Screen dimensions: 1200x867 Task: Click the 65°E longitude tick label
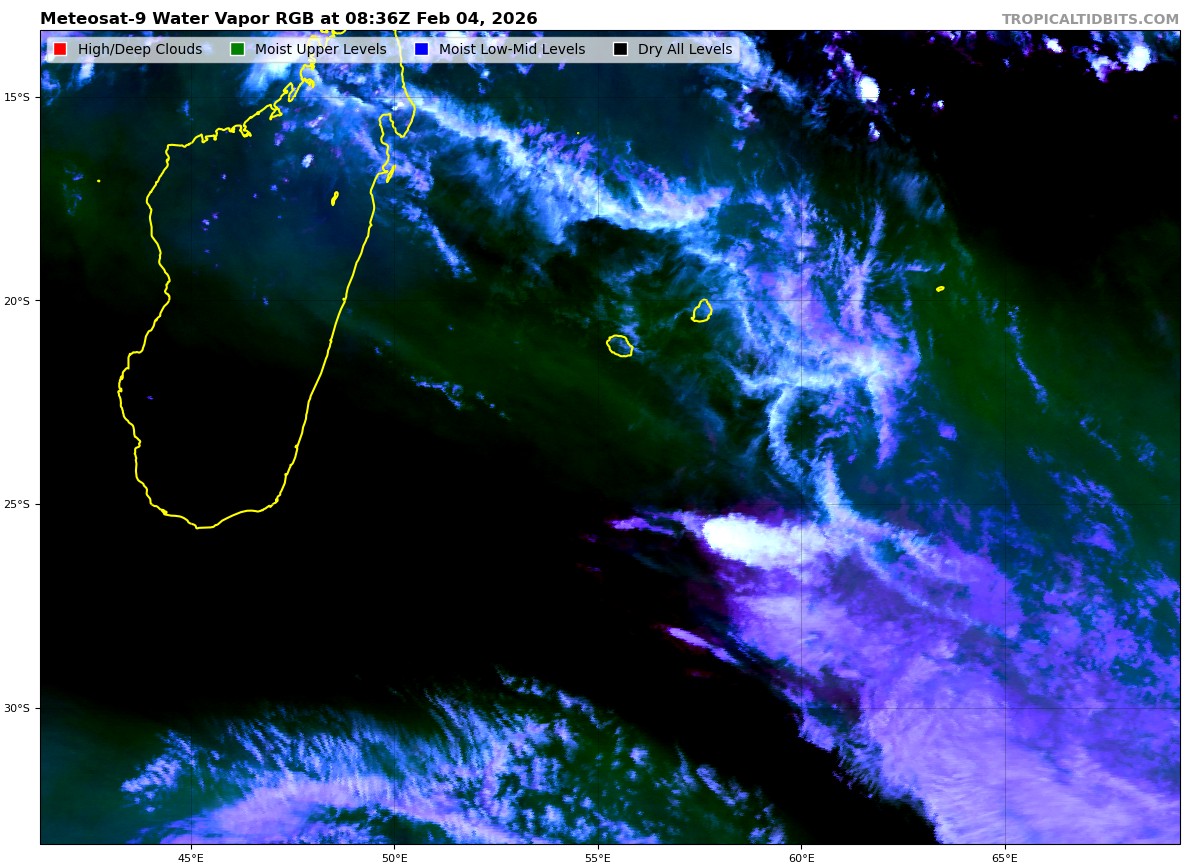(x=1005, y=857)
